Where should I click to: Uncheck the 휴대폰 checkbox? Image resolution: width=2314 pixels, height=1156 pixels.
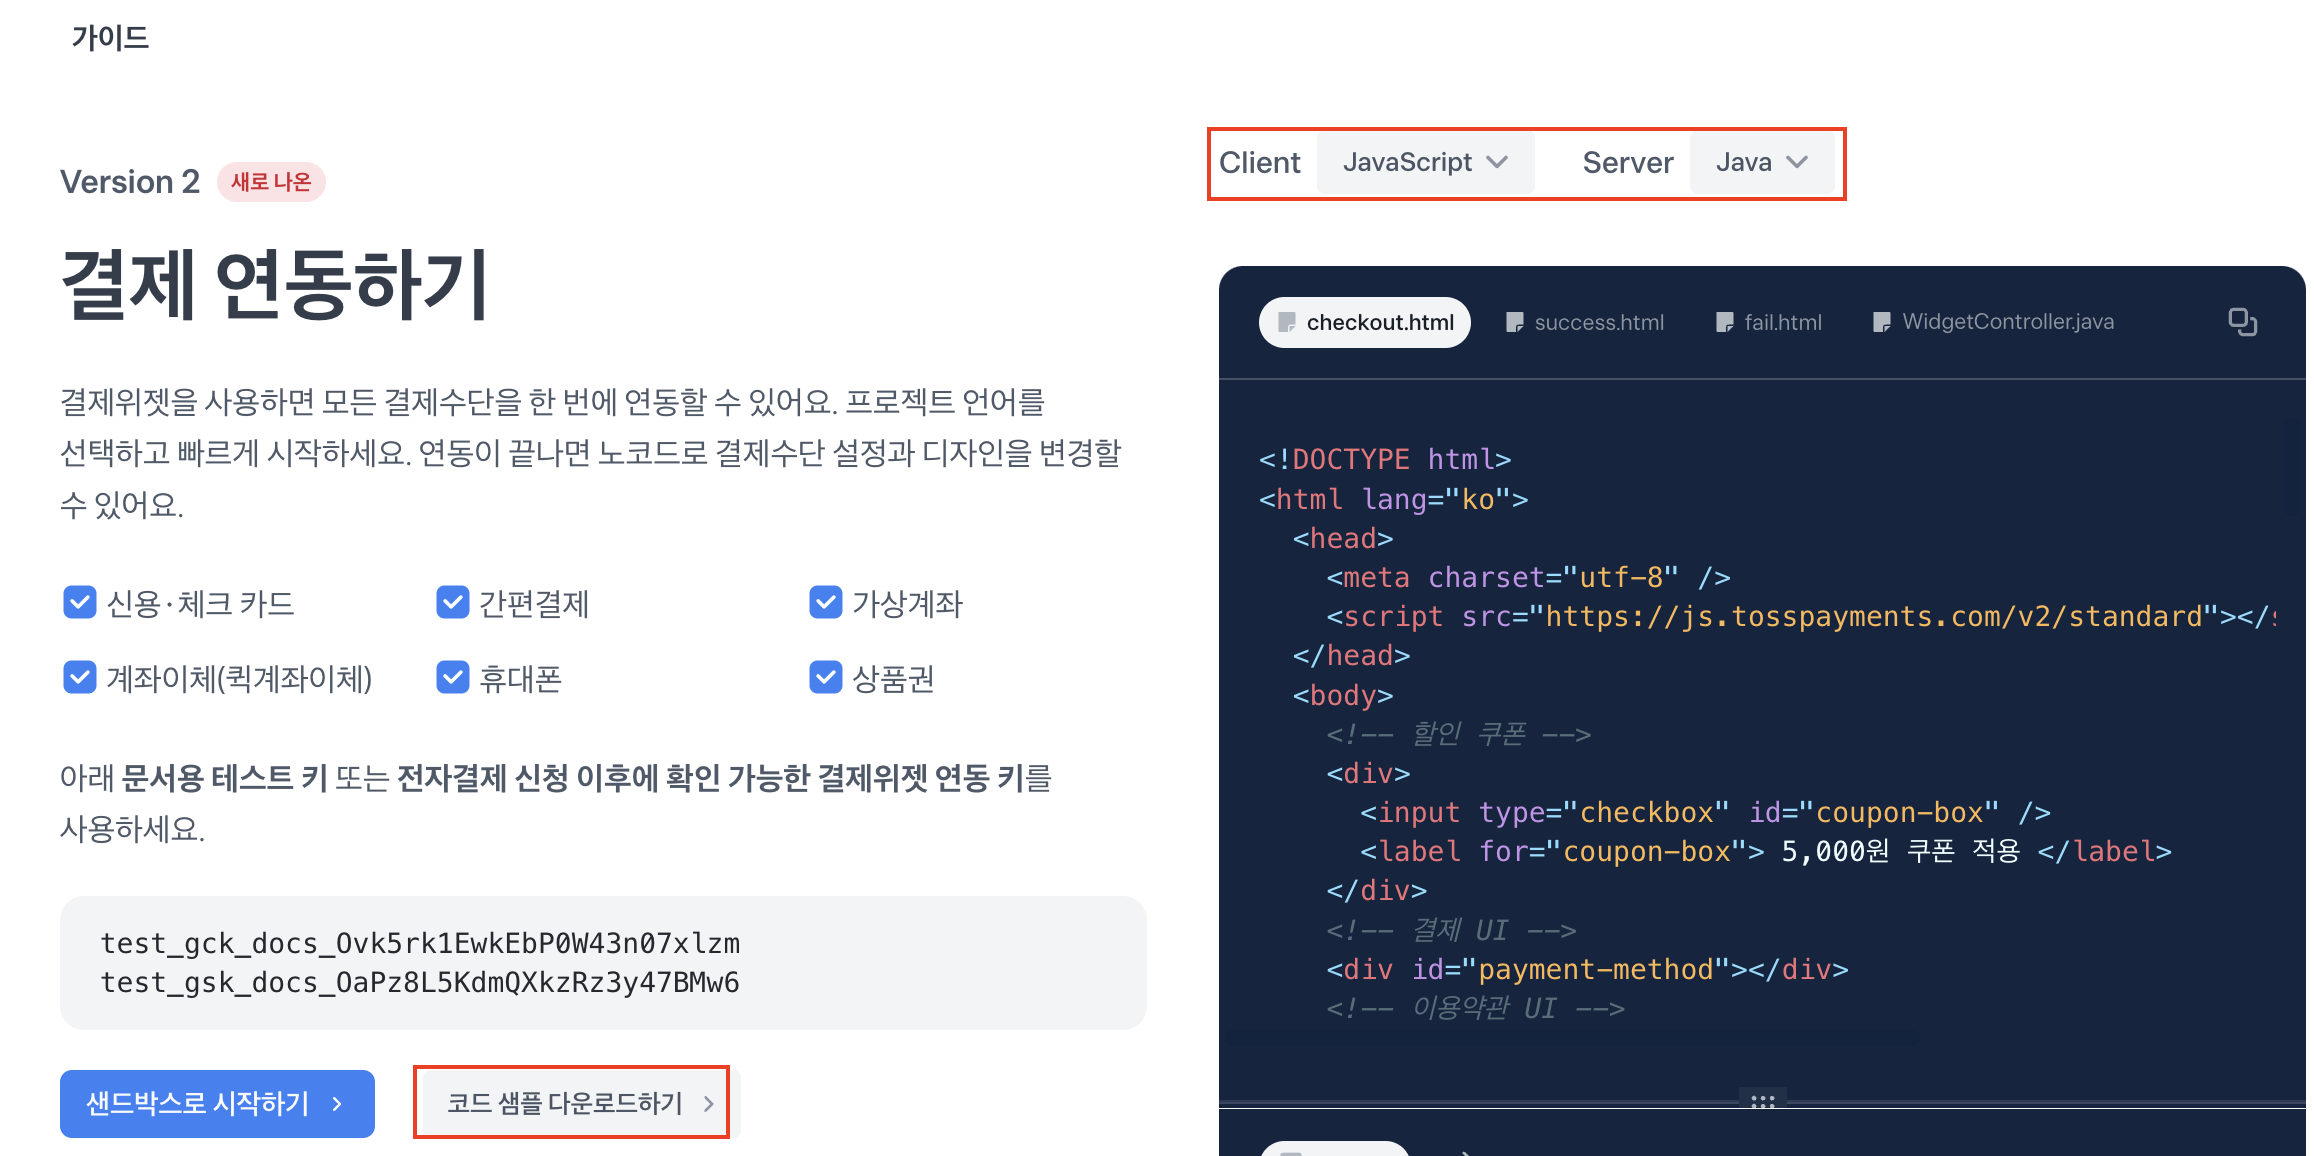(453, 678)
